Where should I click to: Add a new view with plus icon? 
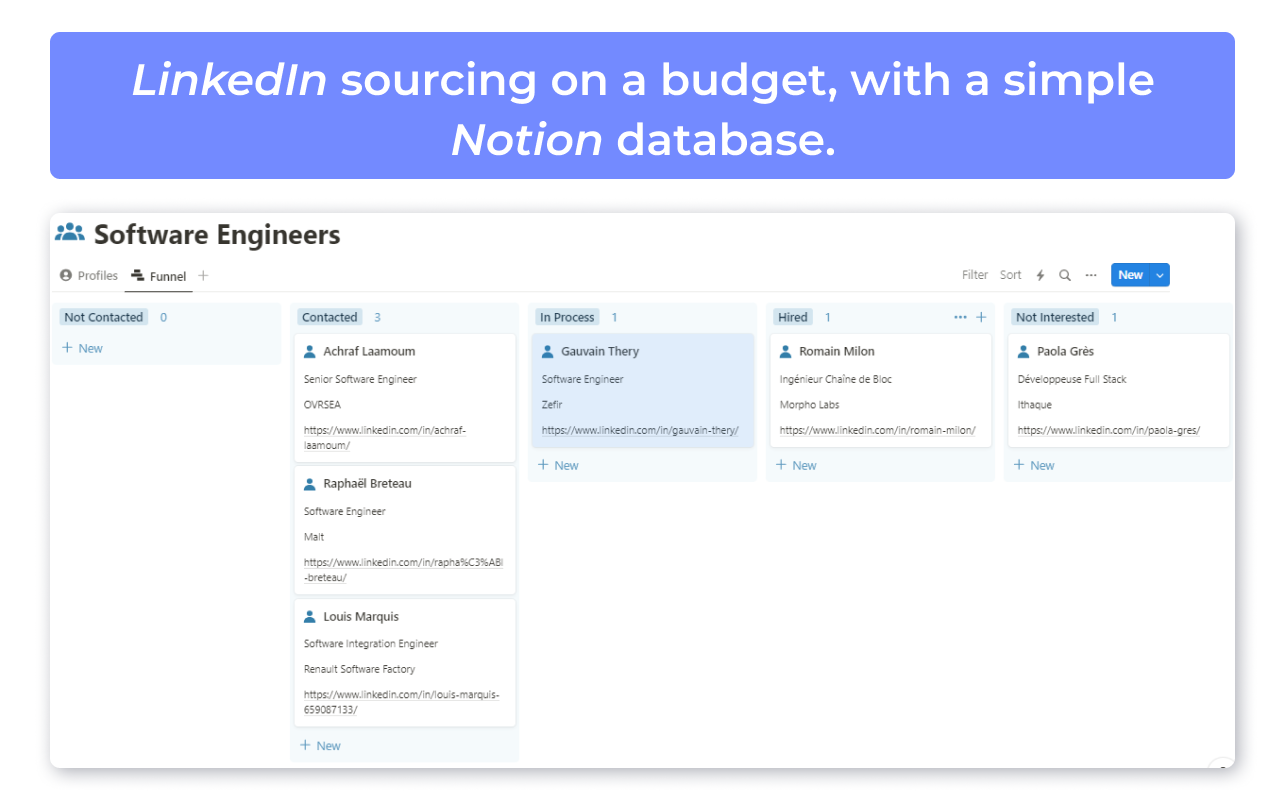(x=203, y=275)
